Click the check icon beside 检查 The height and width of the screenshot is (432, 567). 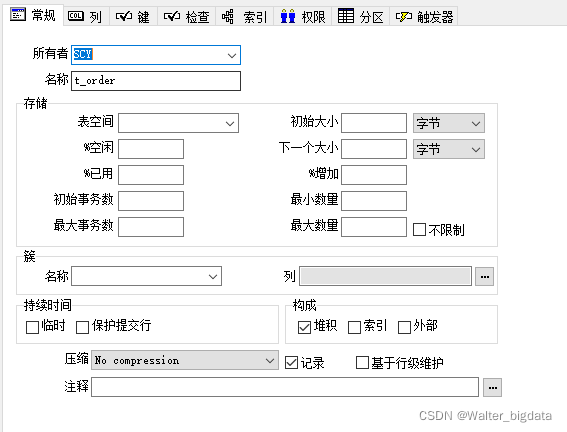172,16
